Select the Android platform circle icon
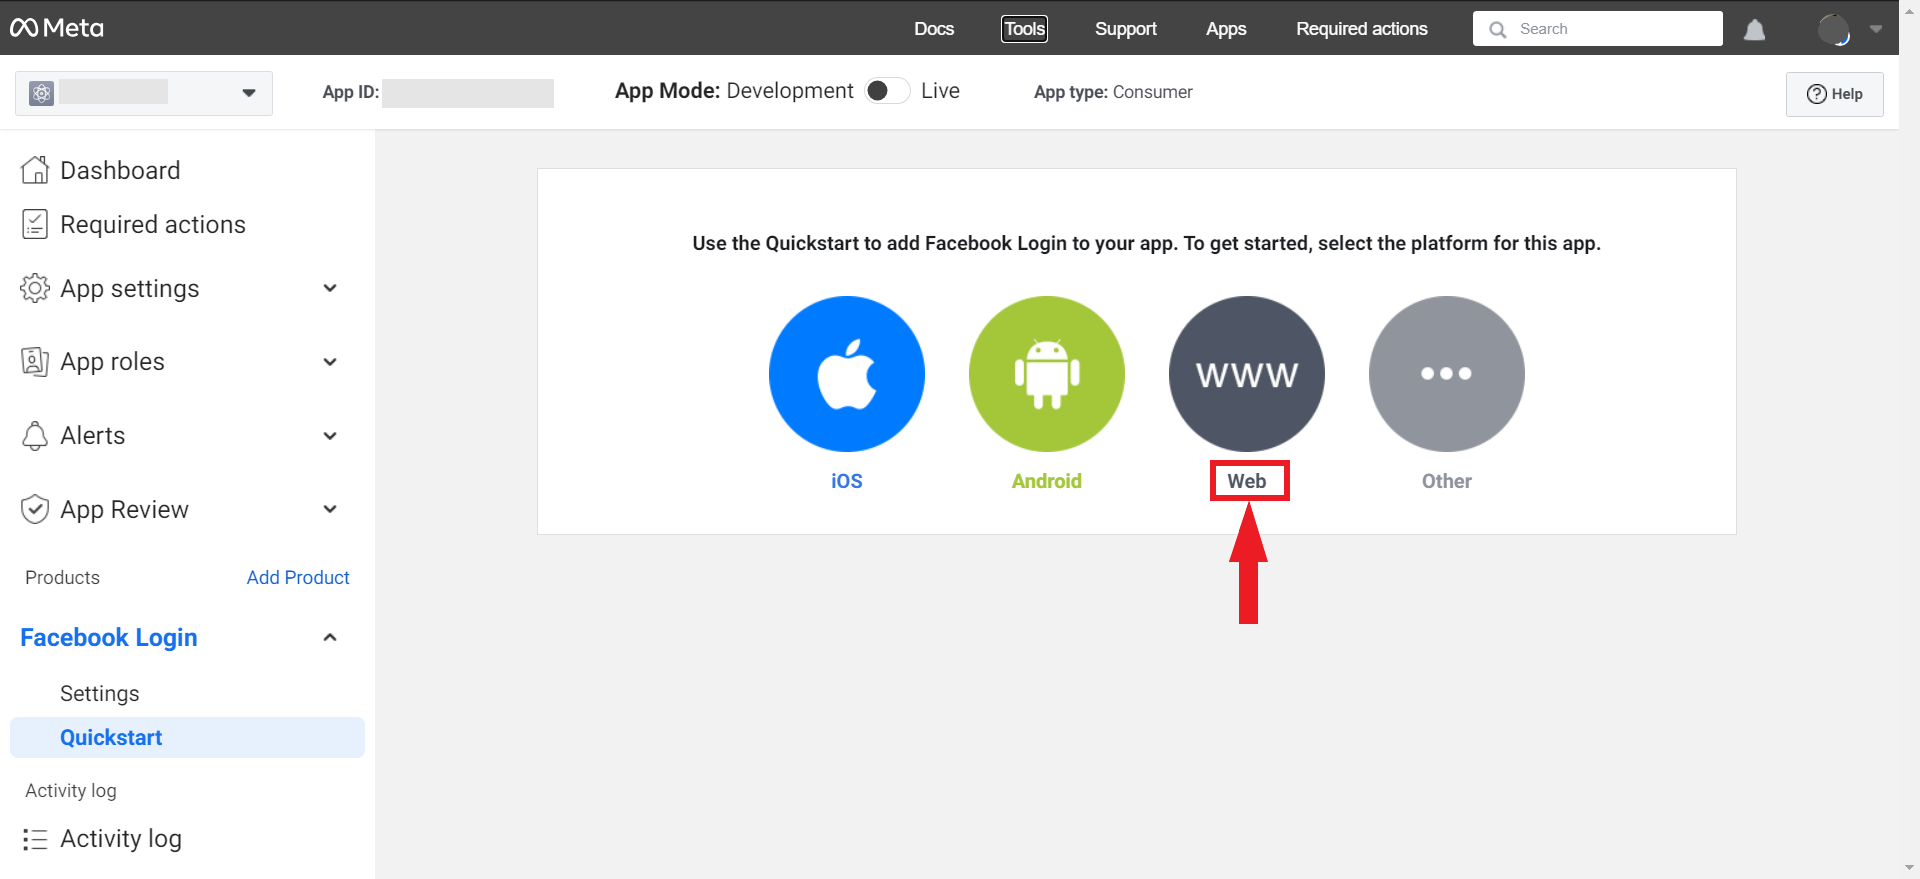The height and width of the screenshot is (879, 1920). pyautogui.click(x=1047, y=374)
